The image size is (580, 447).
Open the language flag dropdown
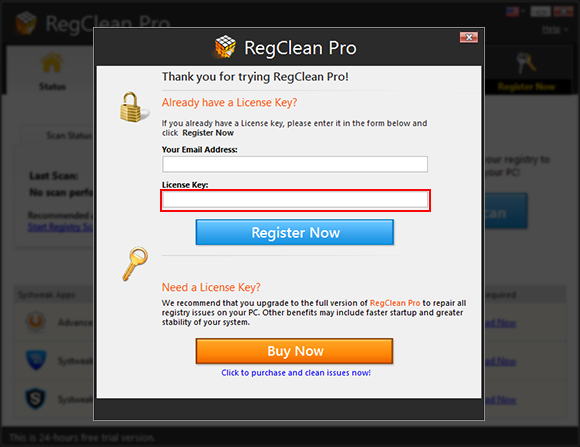pyautogui.click(x=515, y=11)
